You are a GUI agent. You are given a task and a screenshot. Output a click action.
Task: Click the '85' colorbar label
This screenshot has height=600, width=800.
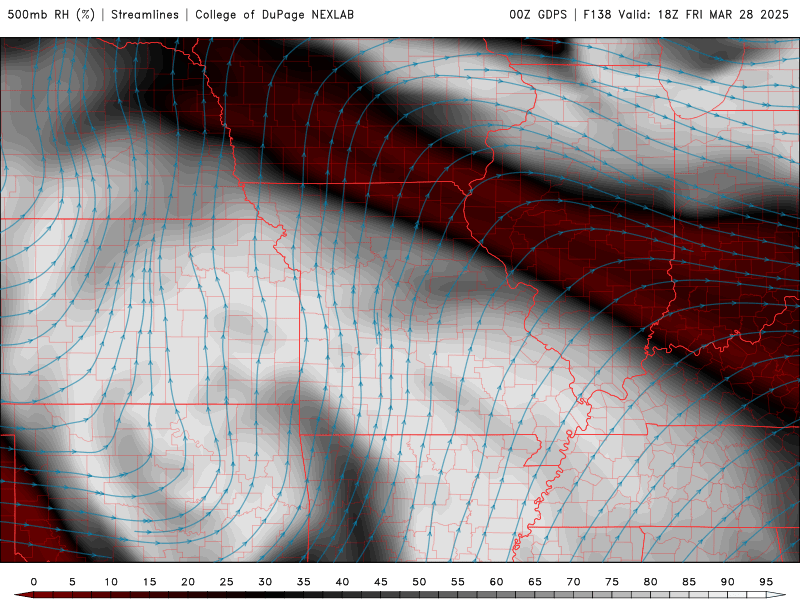pyautogui.click(x=689, y=582)
